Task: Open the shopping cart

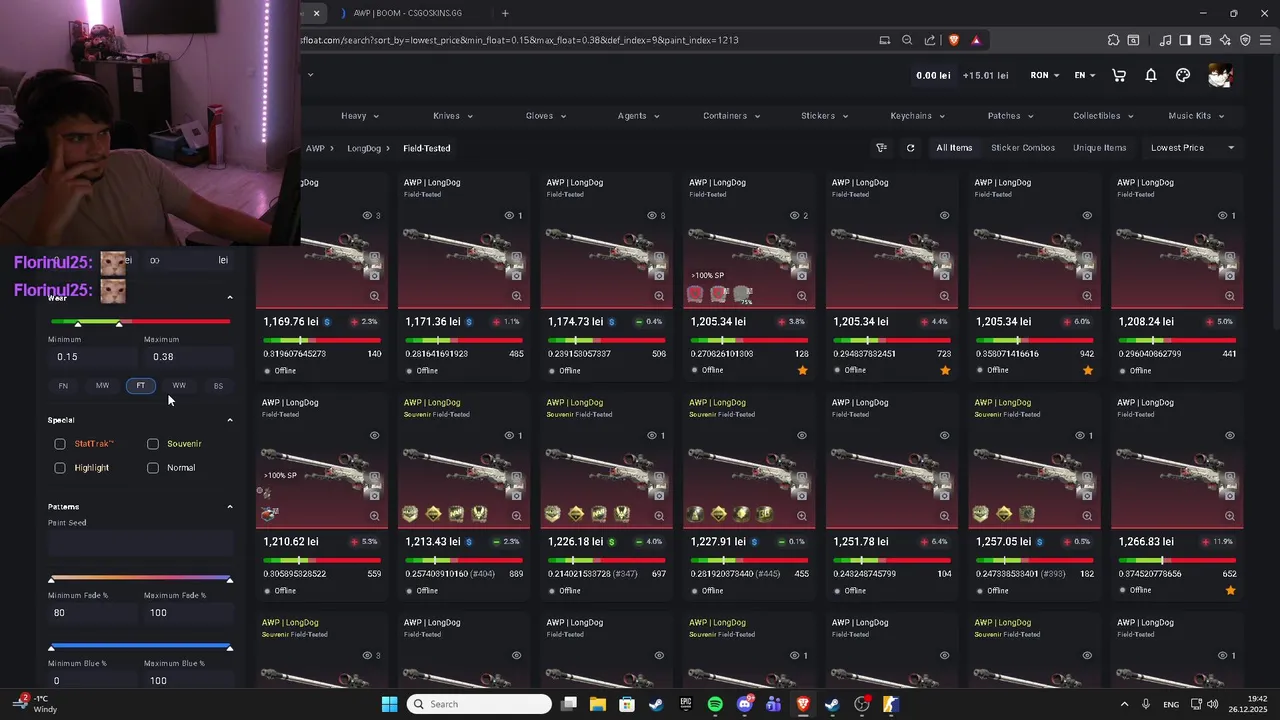Action: coord(1119,75)
